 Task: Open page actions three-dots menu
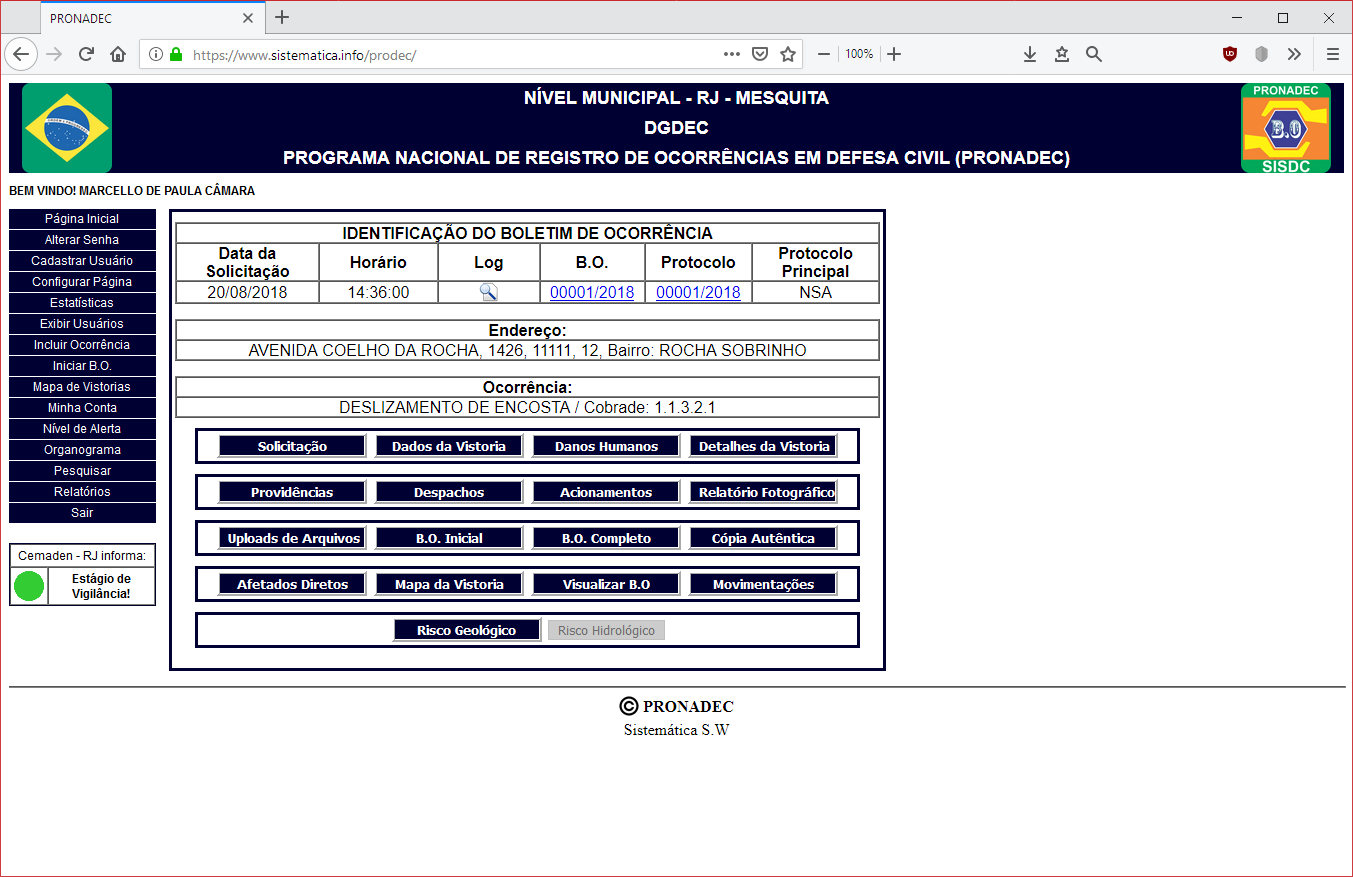[732, 54]
